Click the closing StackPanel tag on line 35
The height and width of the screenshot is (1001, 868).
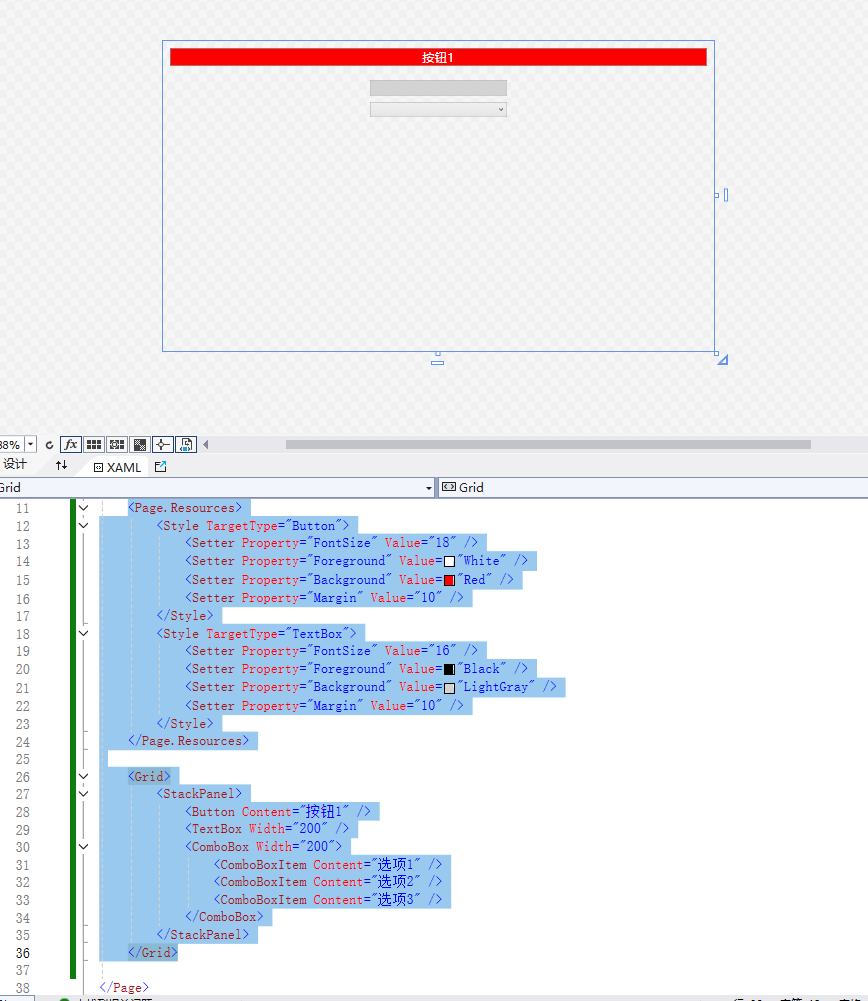pos(203,935)
